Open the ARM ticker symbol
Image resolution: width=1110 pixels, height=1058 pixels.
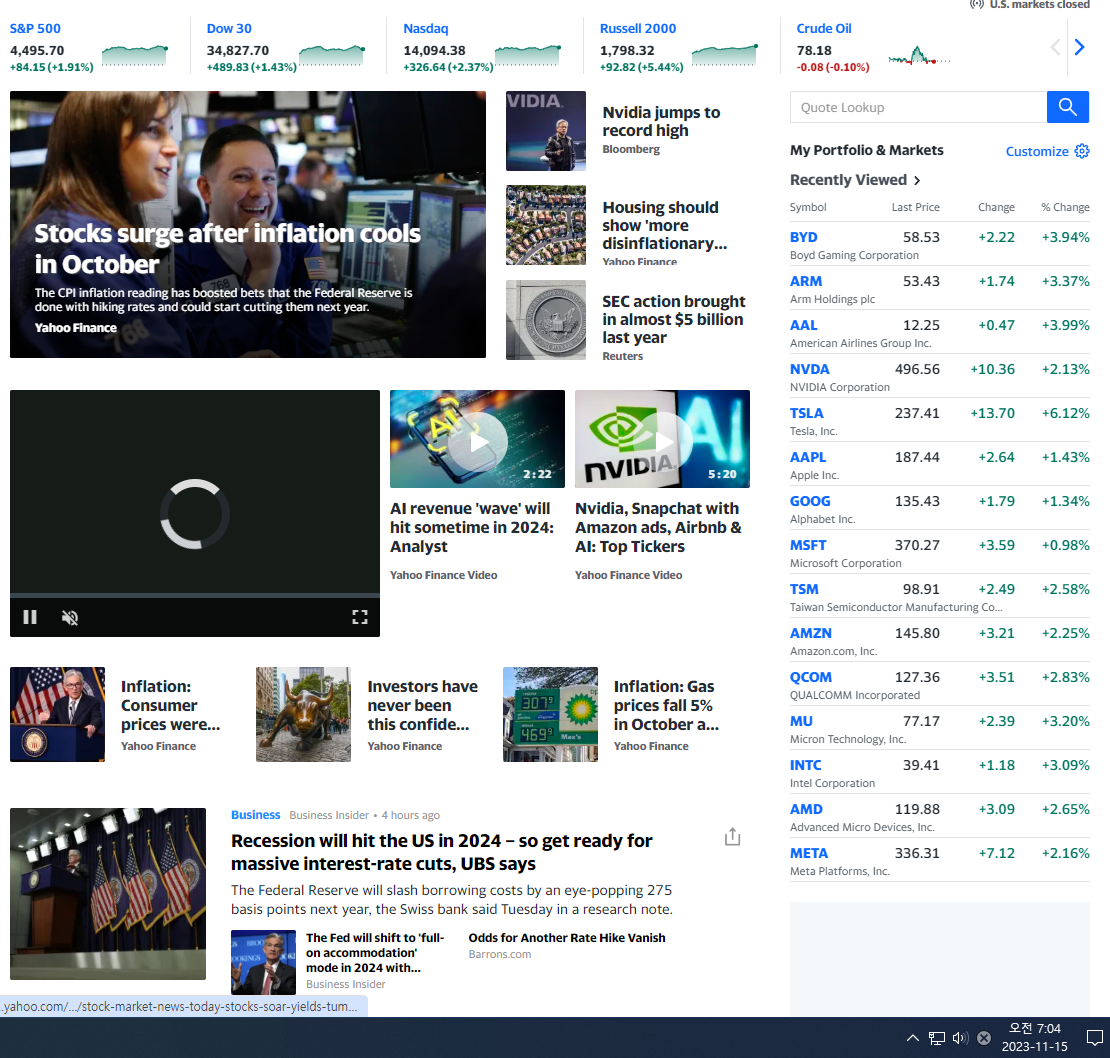point(806,281)
